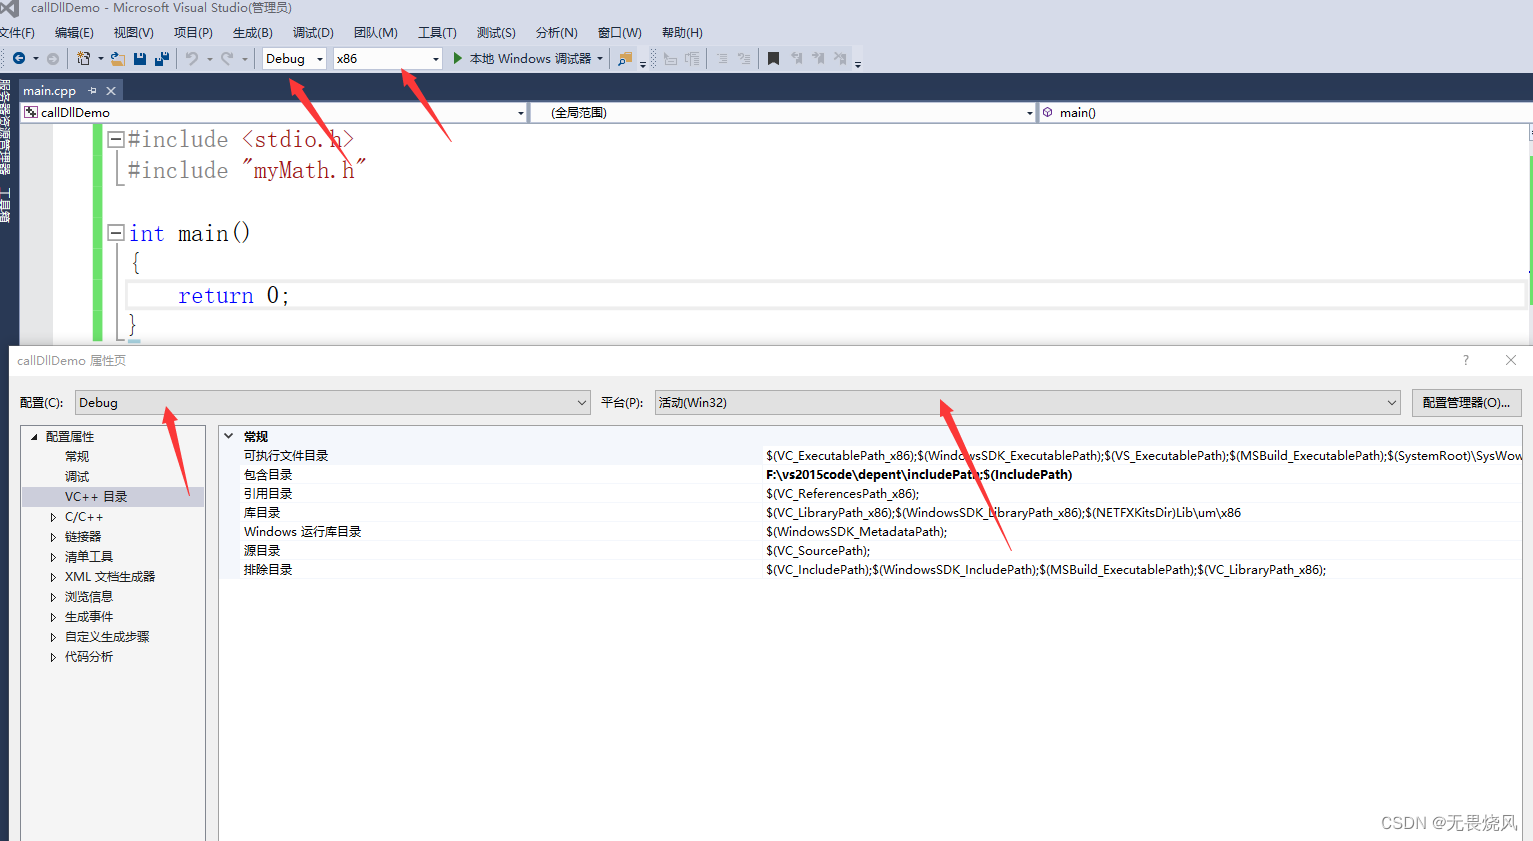This screenshot has width=1533, height=841.
Task: Expand the 代码分析 tree node
Action: (53, 657)
